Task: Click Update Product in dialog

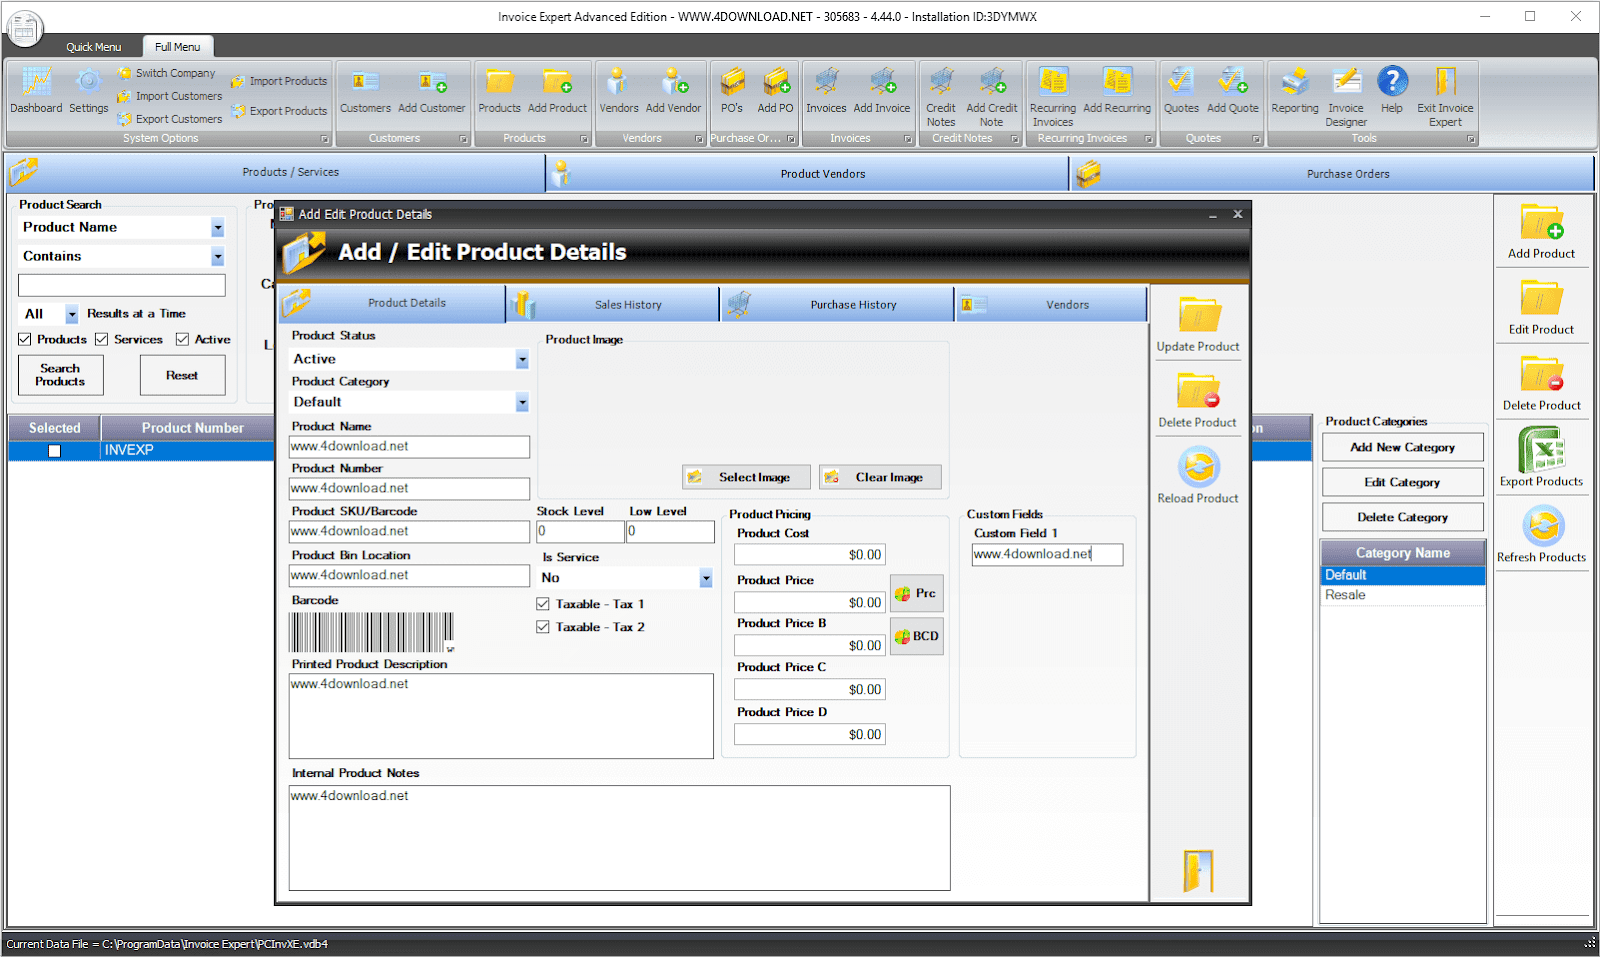Action: pos(1198,325)
